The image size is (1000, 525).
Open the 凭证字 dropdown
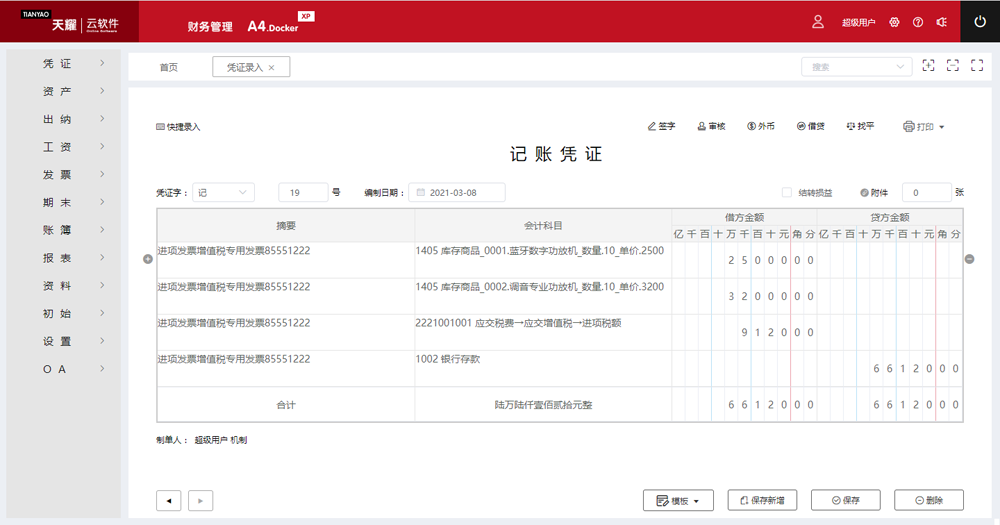click(x=224, y=192)
